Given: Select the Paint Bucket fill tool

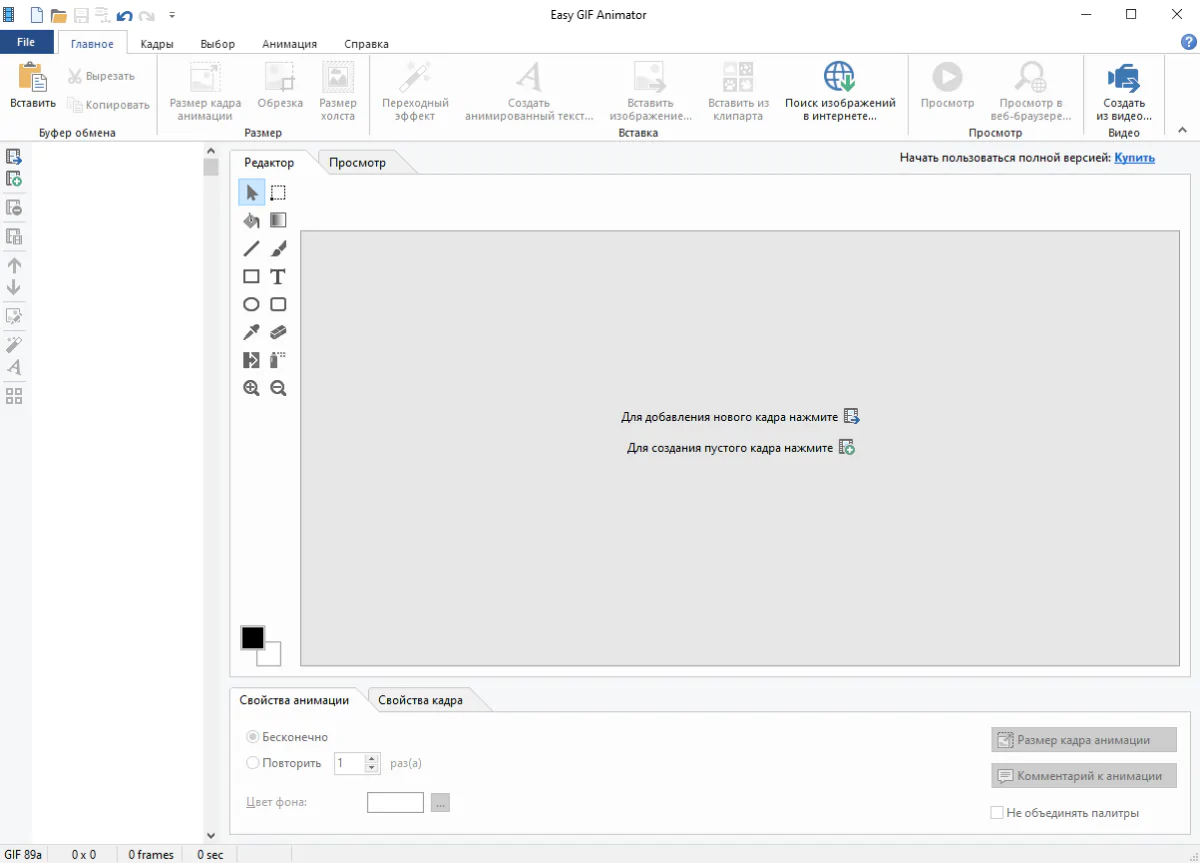Looking at the screenshot, I should point(252,221).
